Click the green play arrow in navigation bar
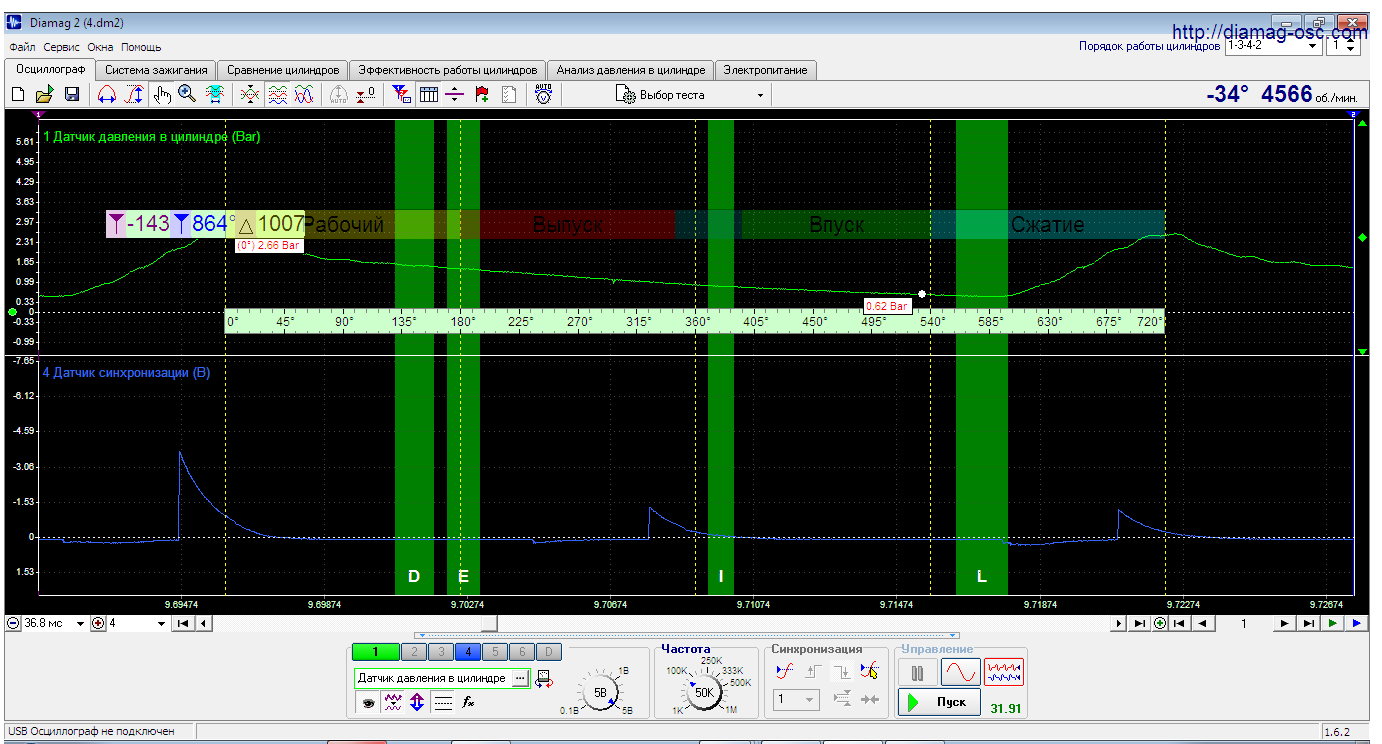This screenshot has height=744, width=1382. 1332,623
